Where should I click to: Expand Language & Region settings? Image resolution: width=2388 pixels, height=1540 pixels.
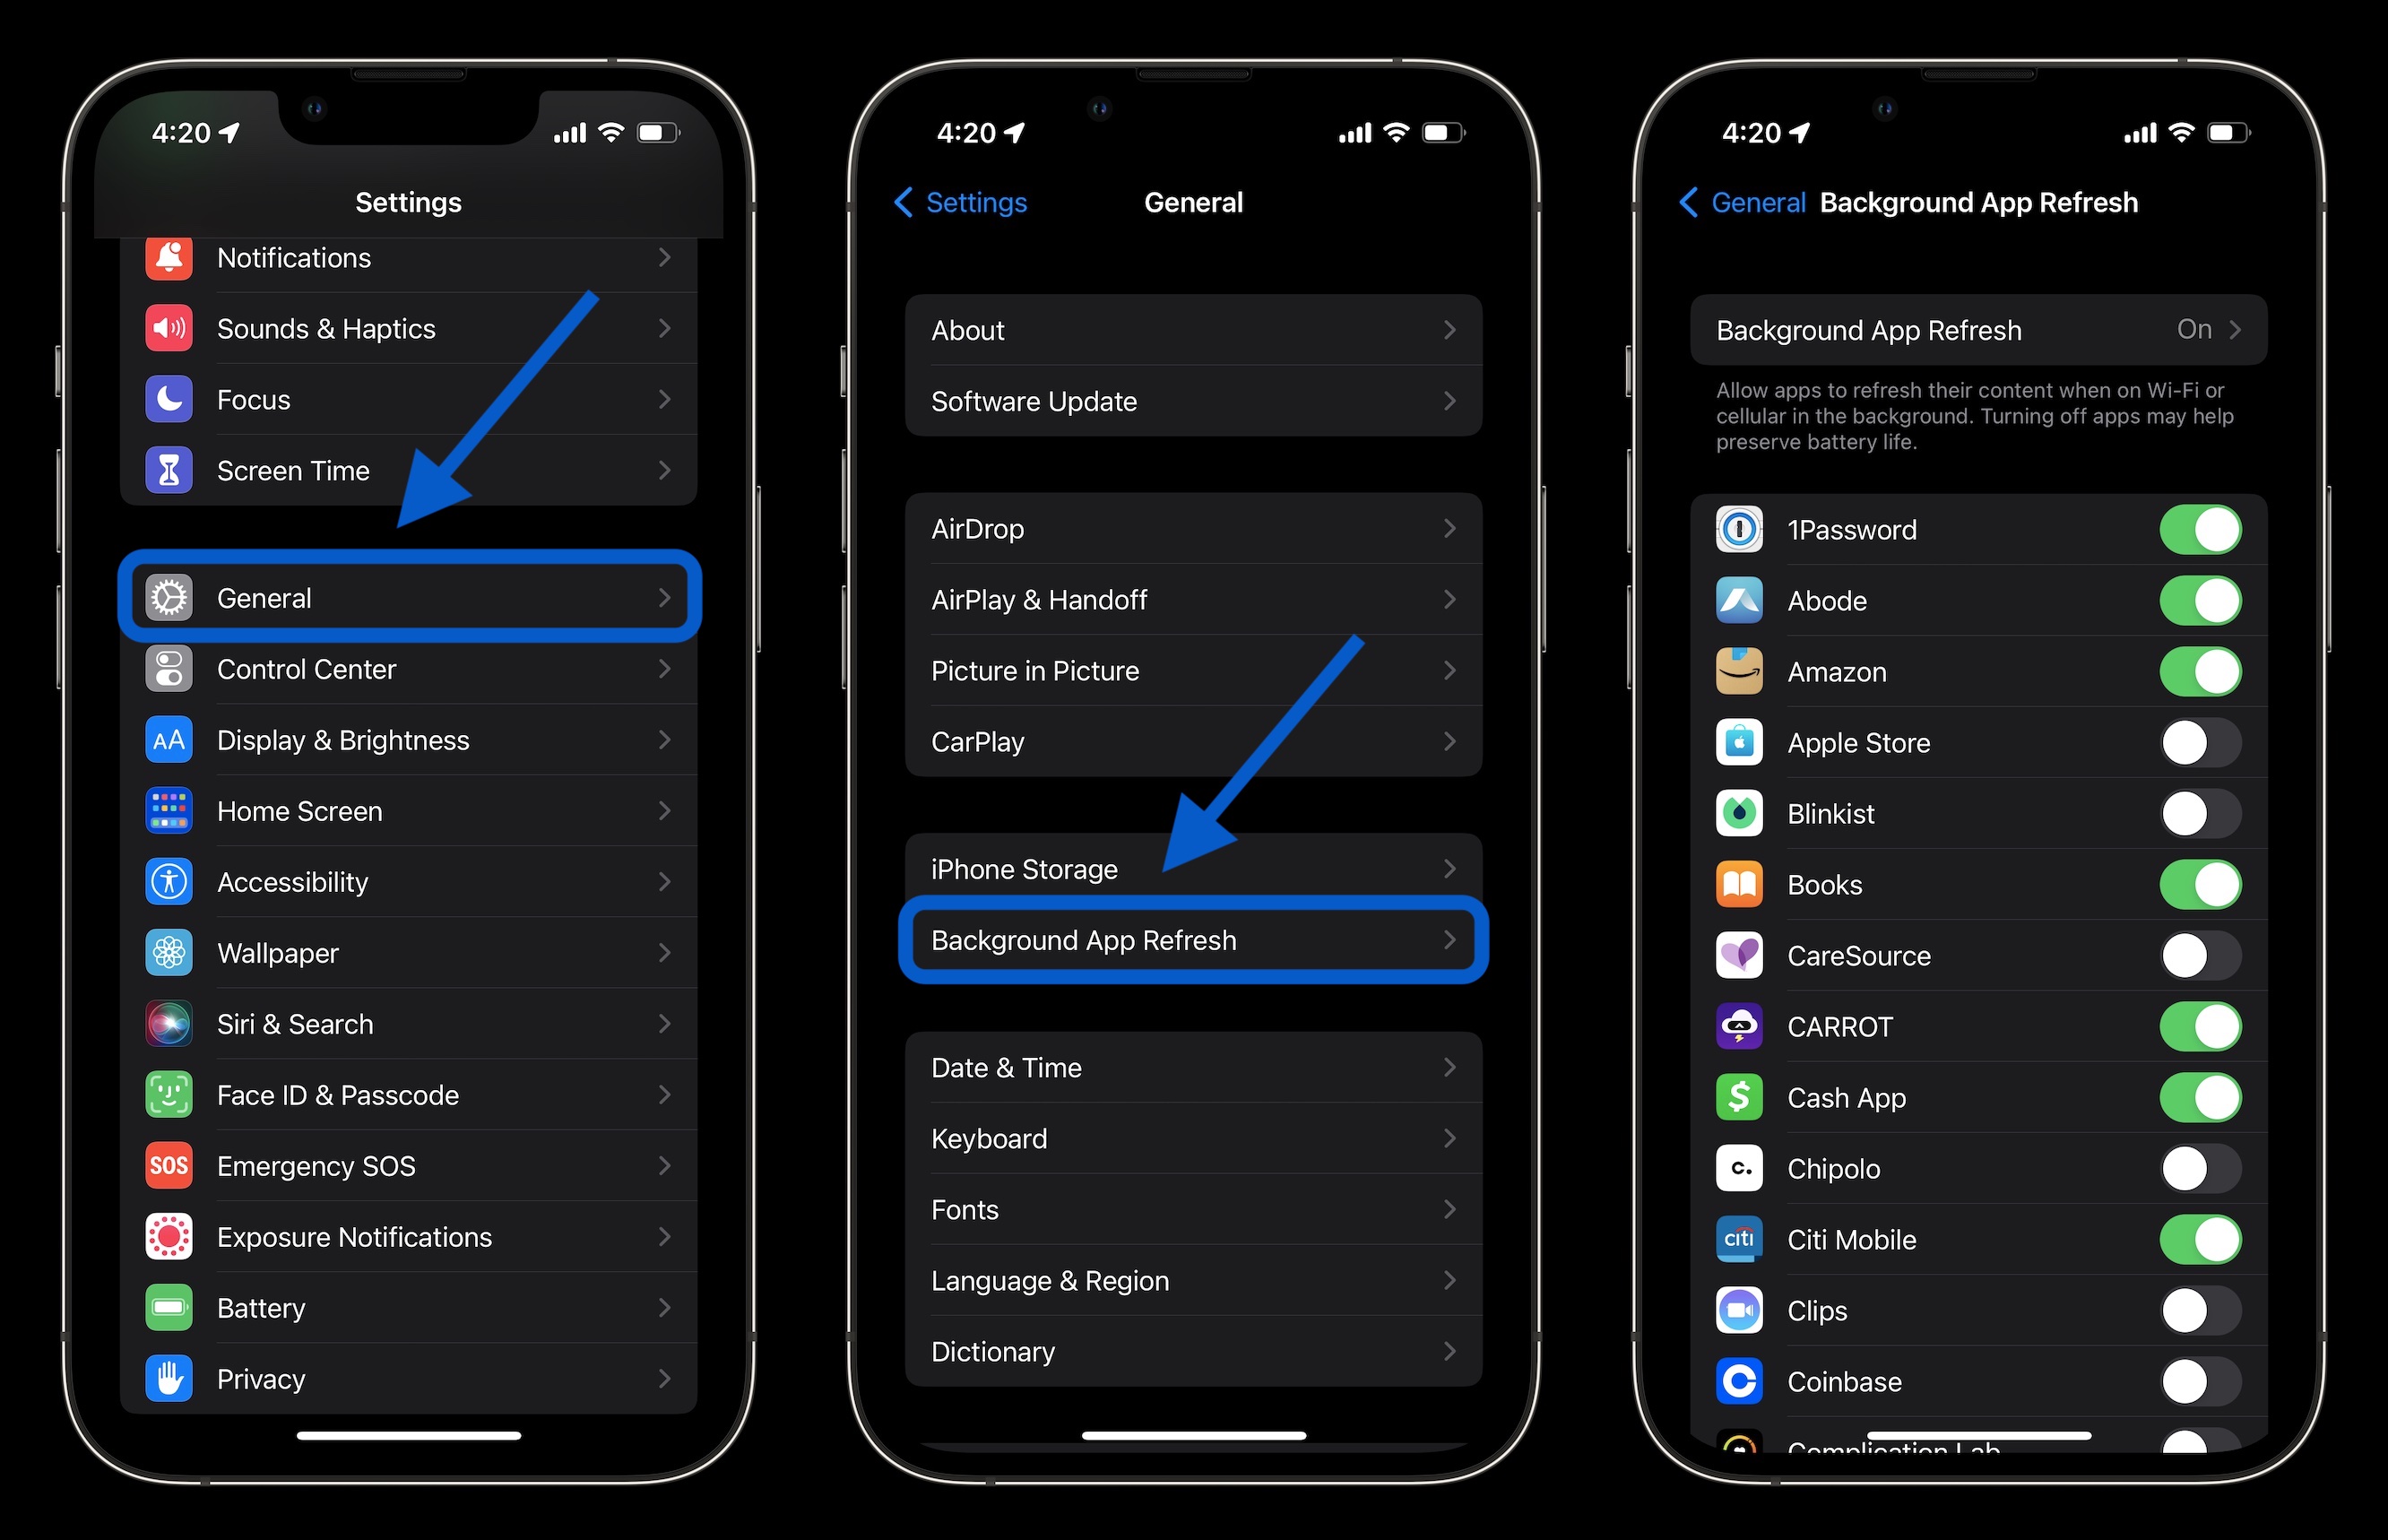tap(1194, 1281)
